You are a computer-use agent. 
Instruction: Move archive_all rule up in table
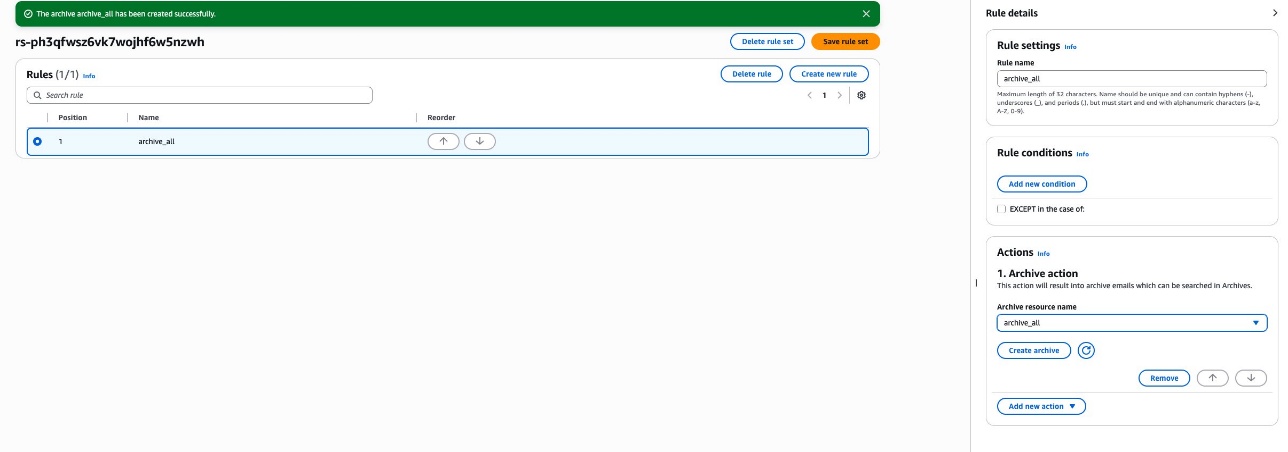pos(443,141)
